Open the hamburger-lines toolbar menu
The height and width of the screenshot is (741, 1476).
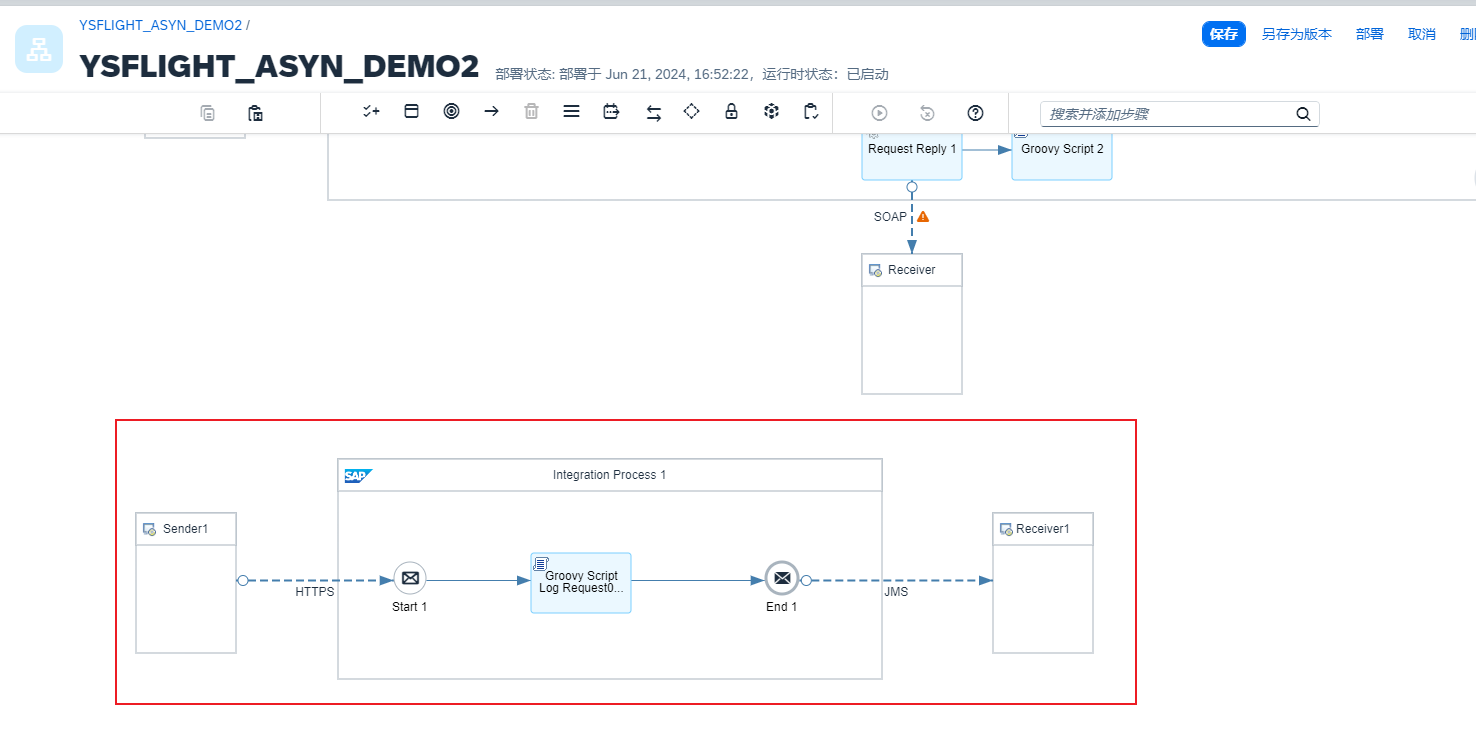571,112
